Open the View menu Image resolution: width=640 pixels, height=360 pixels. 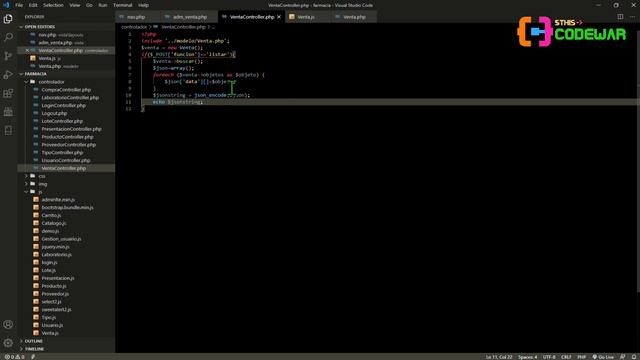point(75,5)
